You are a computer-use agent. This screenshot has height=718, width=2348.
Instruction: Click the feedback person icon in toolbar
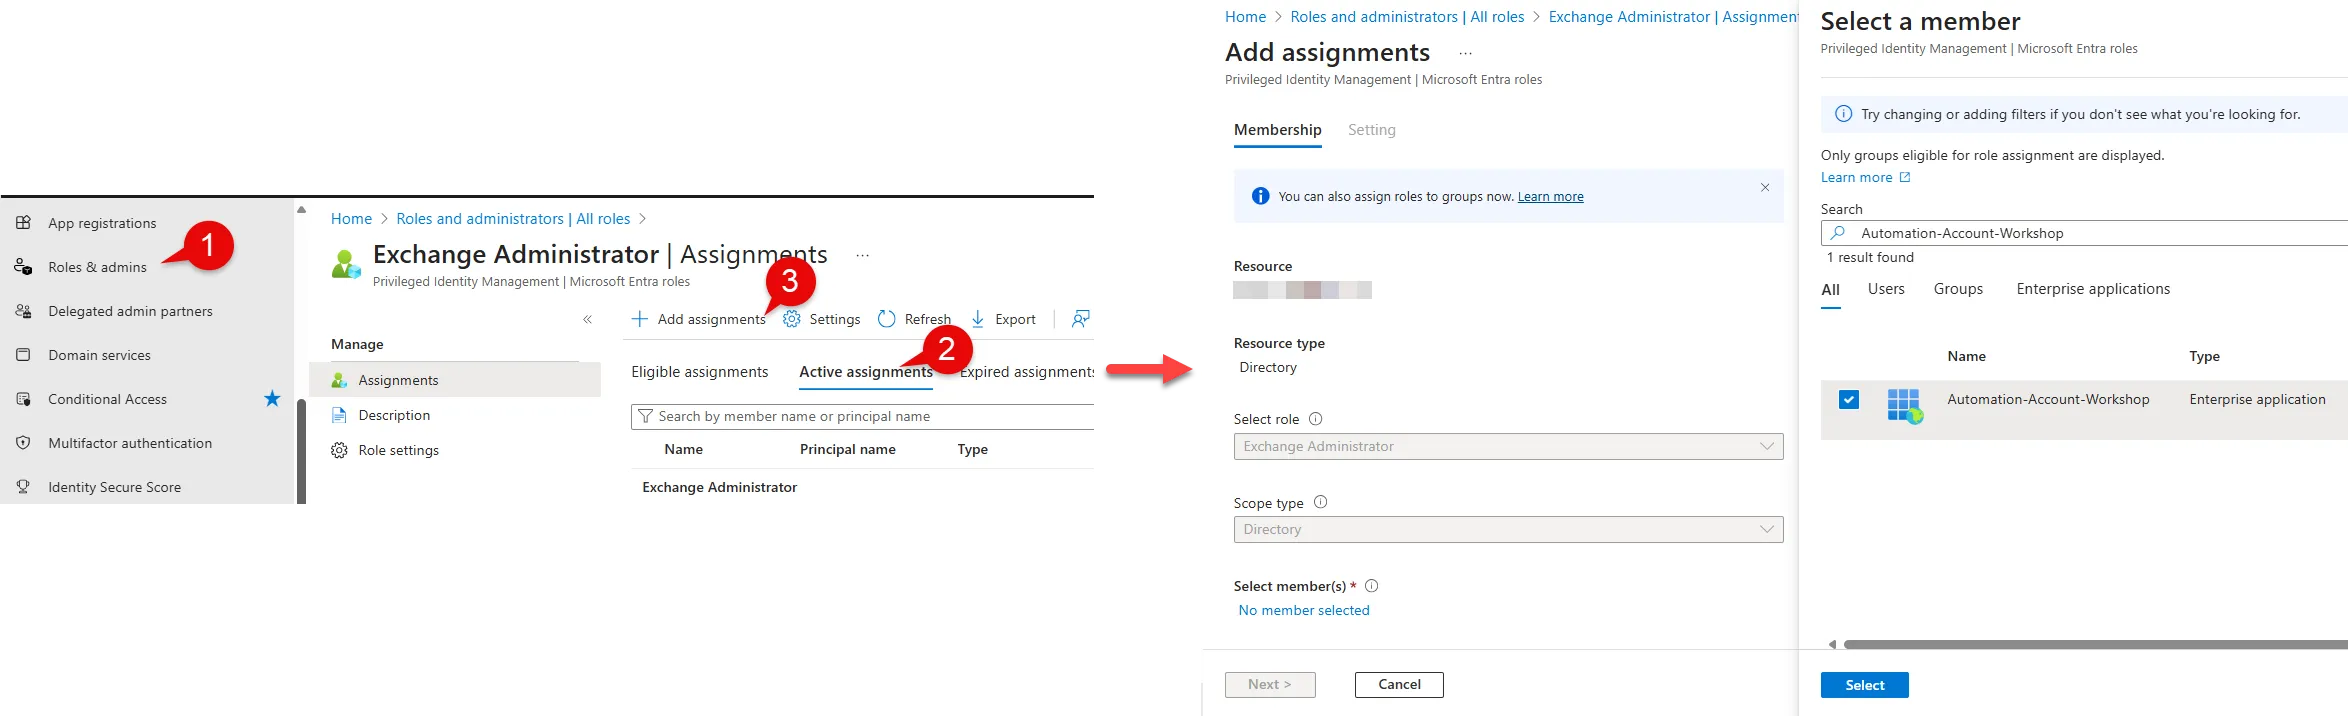(x=1080, y=319)
